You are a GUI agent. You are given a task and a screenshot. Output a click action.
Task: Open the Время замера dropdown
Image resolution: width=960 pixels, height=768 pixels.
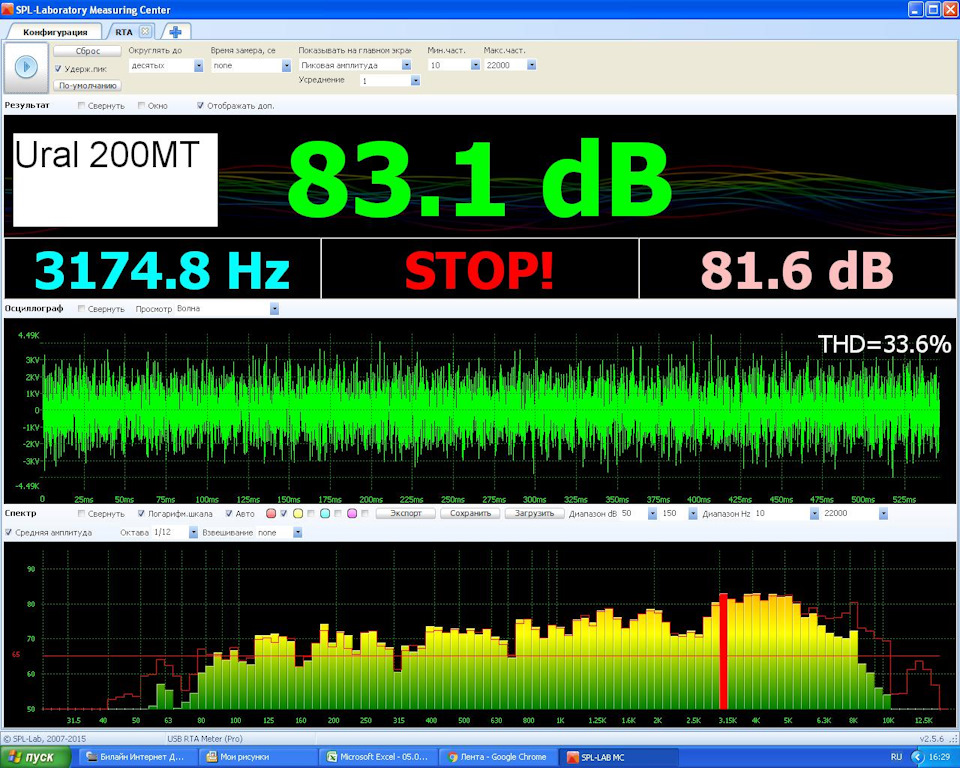tap(286, 66)
